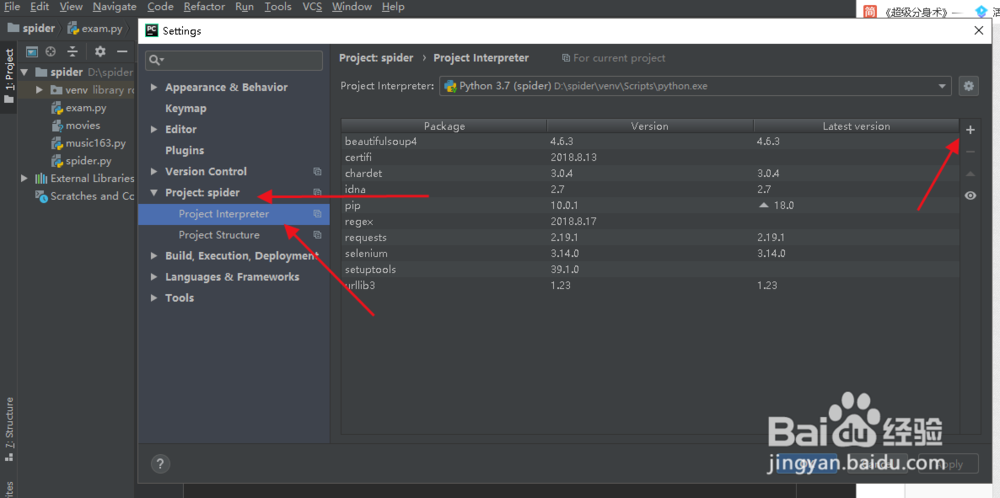Viewport: 1000px width, 498px height.
Task: Select Scratches and Consoles tree item
Action: click(x=85, y=196)
